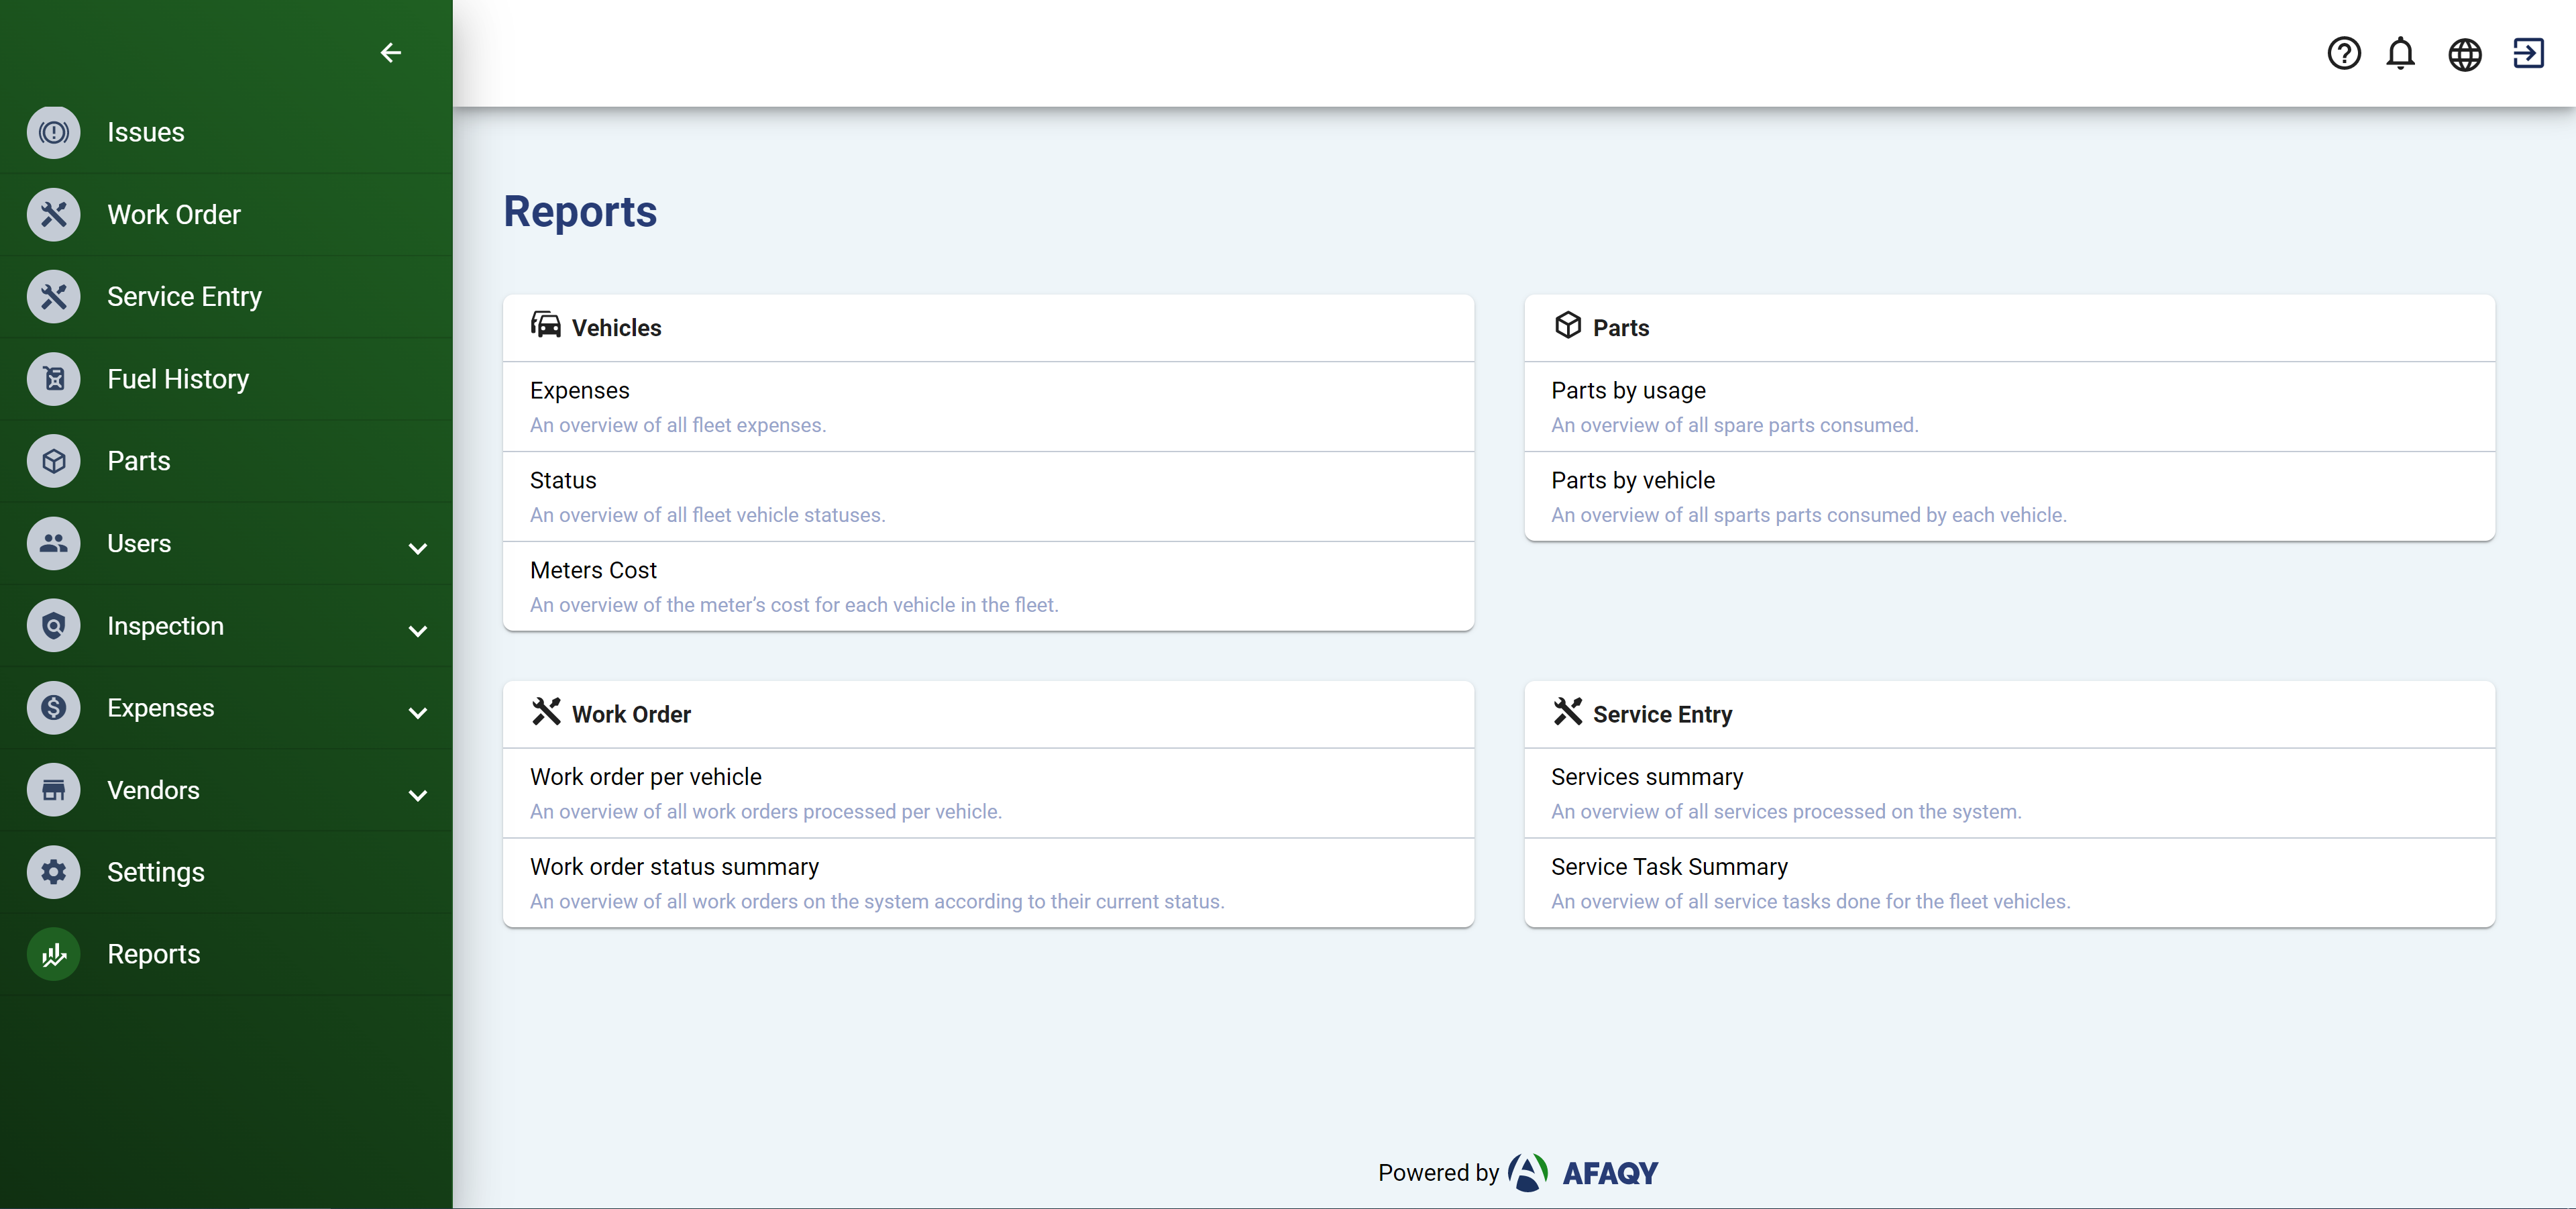Click 'An overview of all fleet vehicle statuses.' text

point(708,515)
